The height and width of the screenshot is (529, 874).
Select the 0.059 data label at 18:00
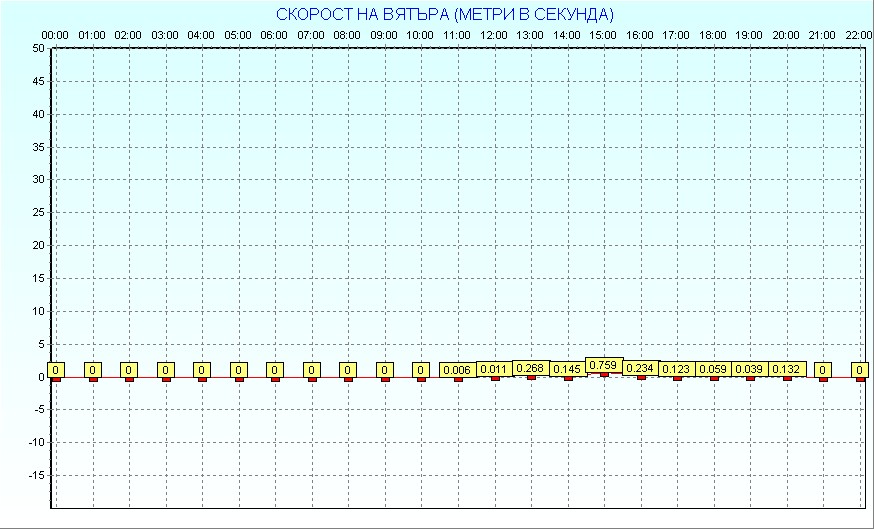pyautogui.click(x=713, y=369)
